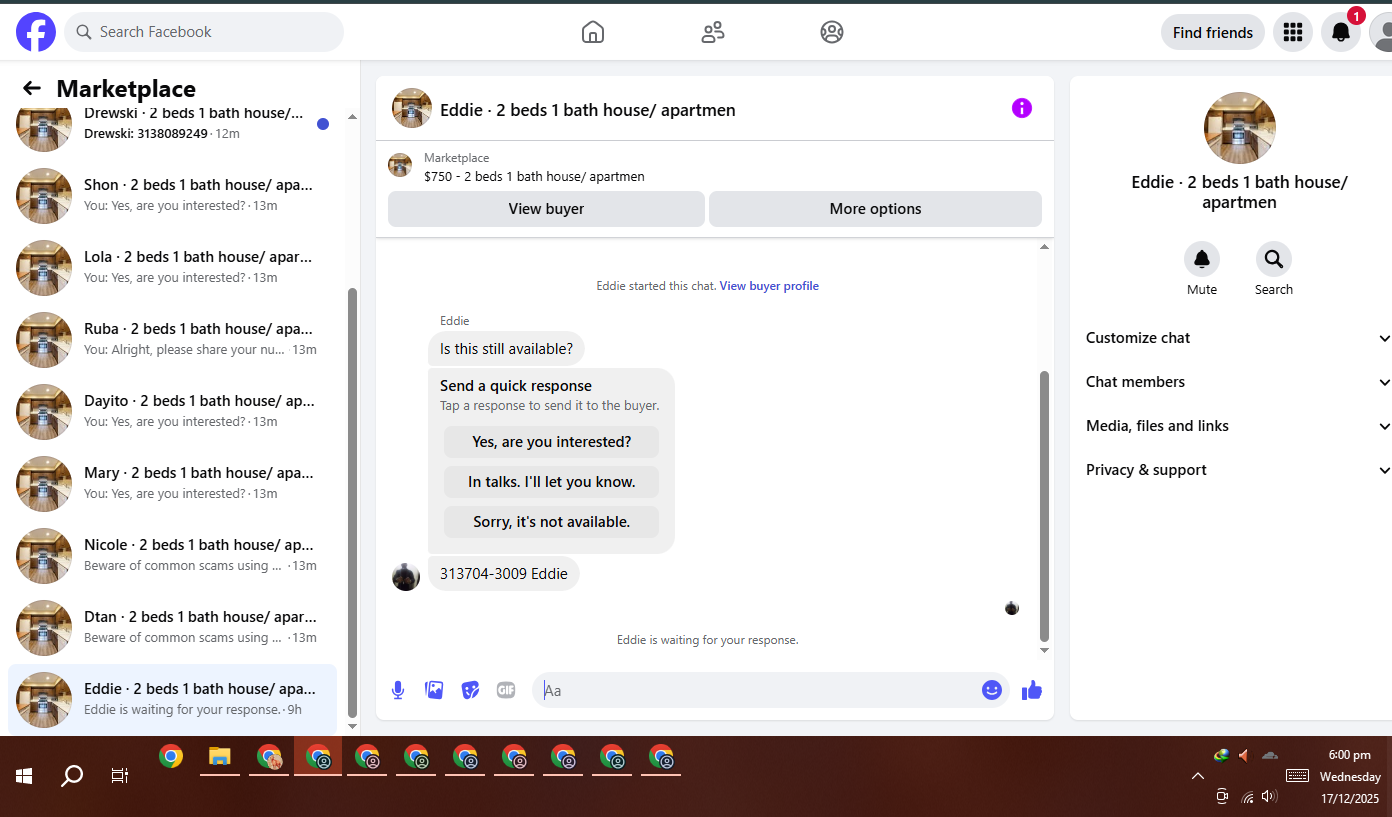Open Ruba conversation
Viewport: 1392px width, 817px height.
pos(172,339)
